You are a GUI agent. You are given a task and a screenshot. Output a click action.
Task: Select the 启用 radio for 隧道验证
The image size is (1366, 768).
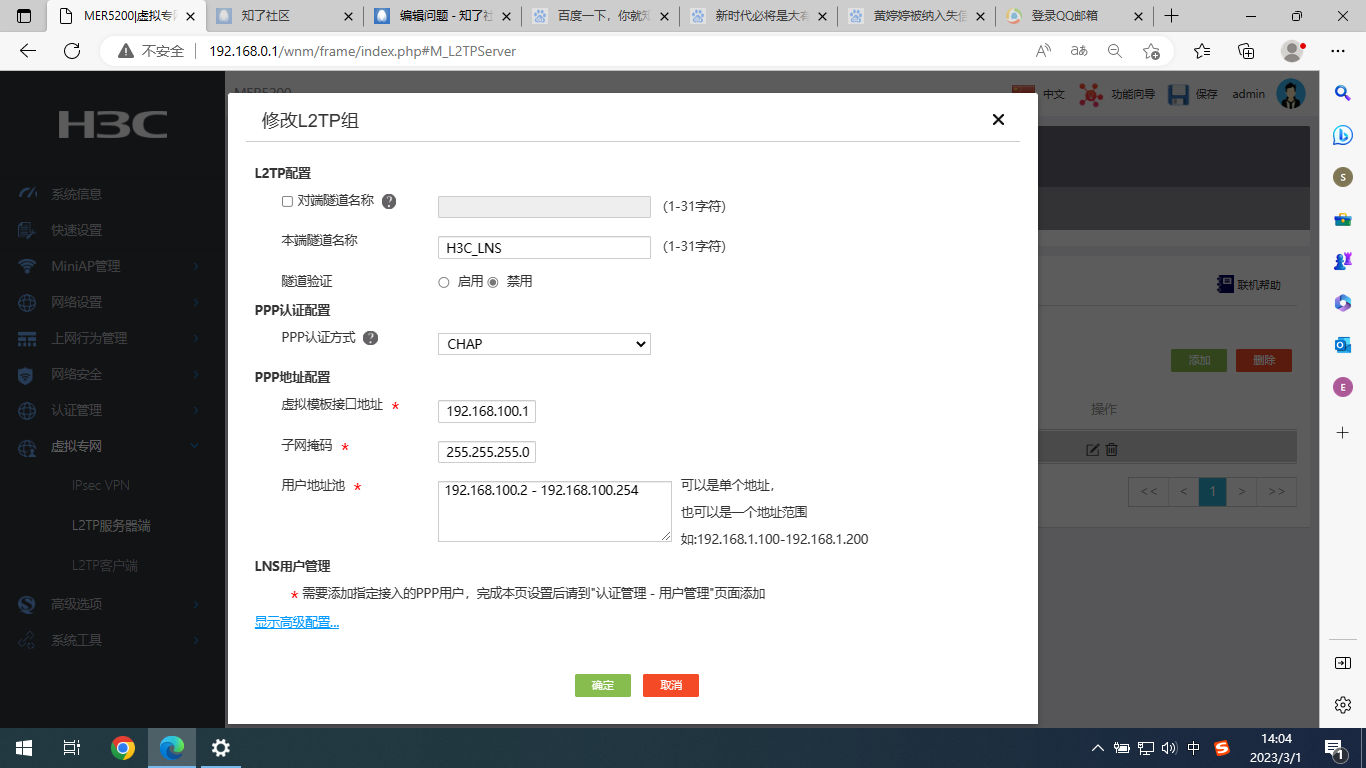point(444,282)
